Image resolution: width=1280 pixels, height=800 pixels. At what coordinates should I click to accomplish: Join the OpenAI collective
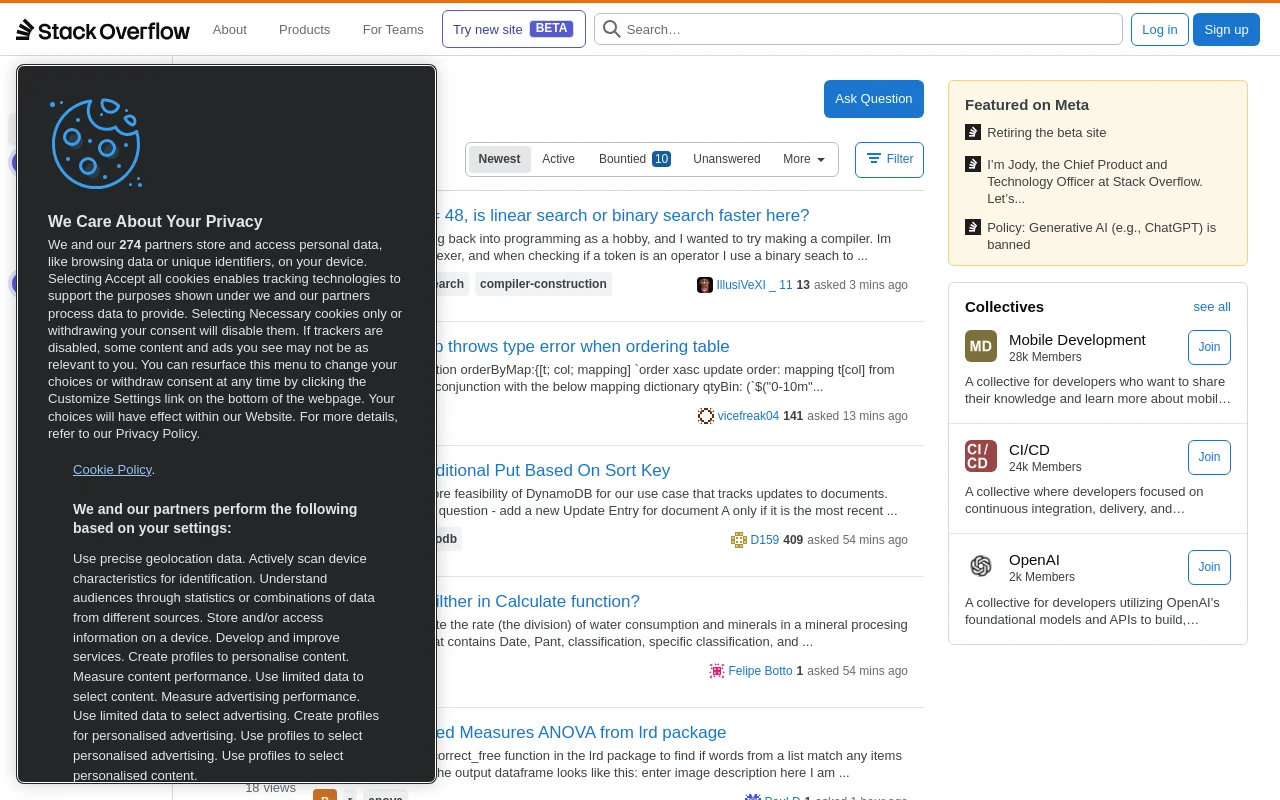coord(1209,567)
